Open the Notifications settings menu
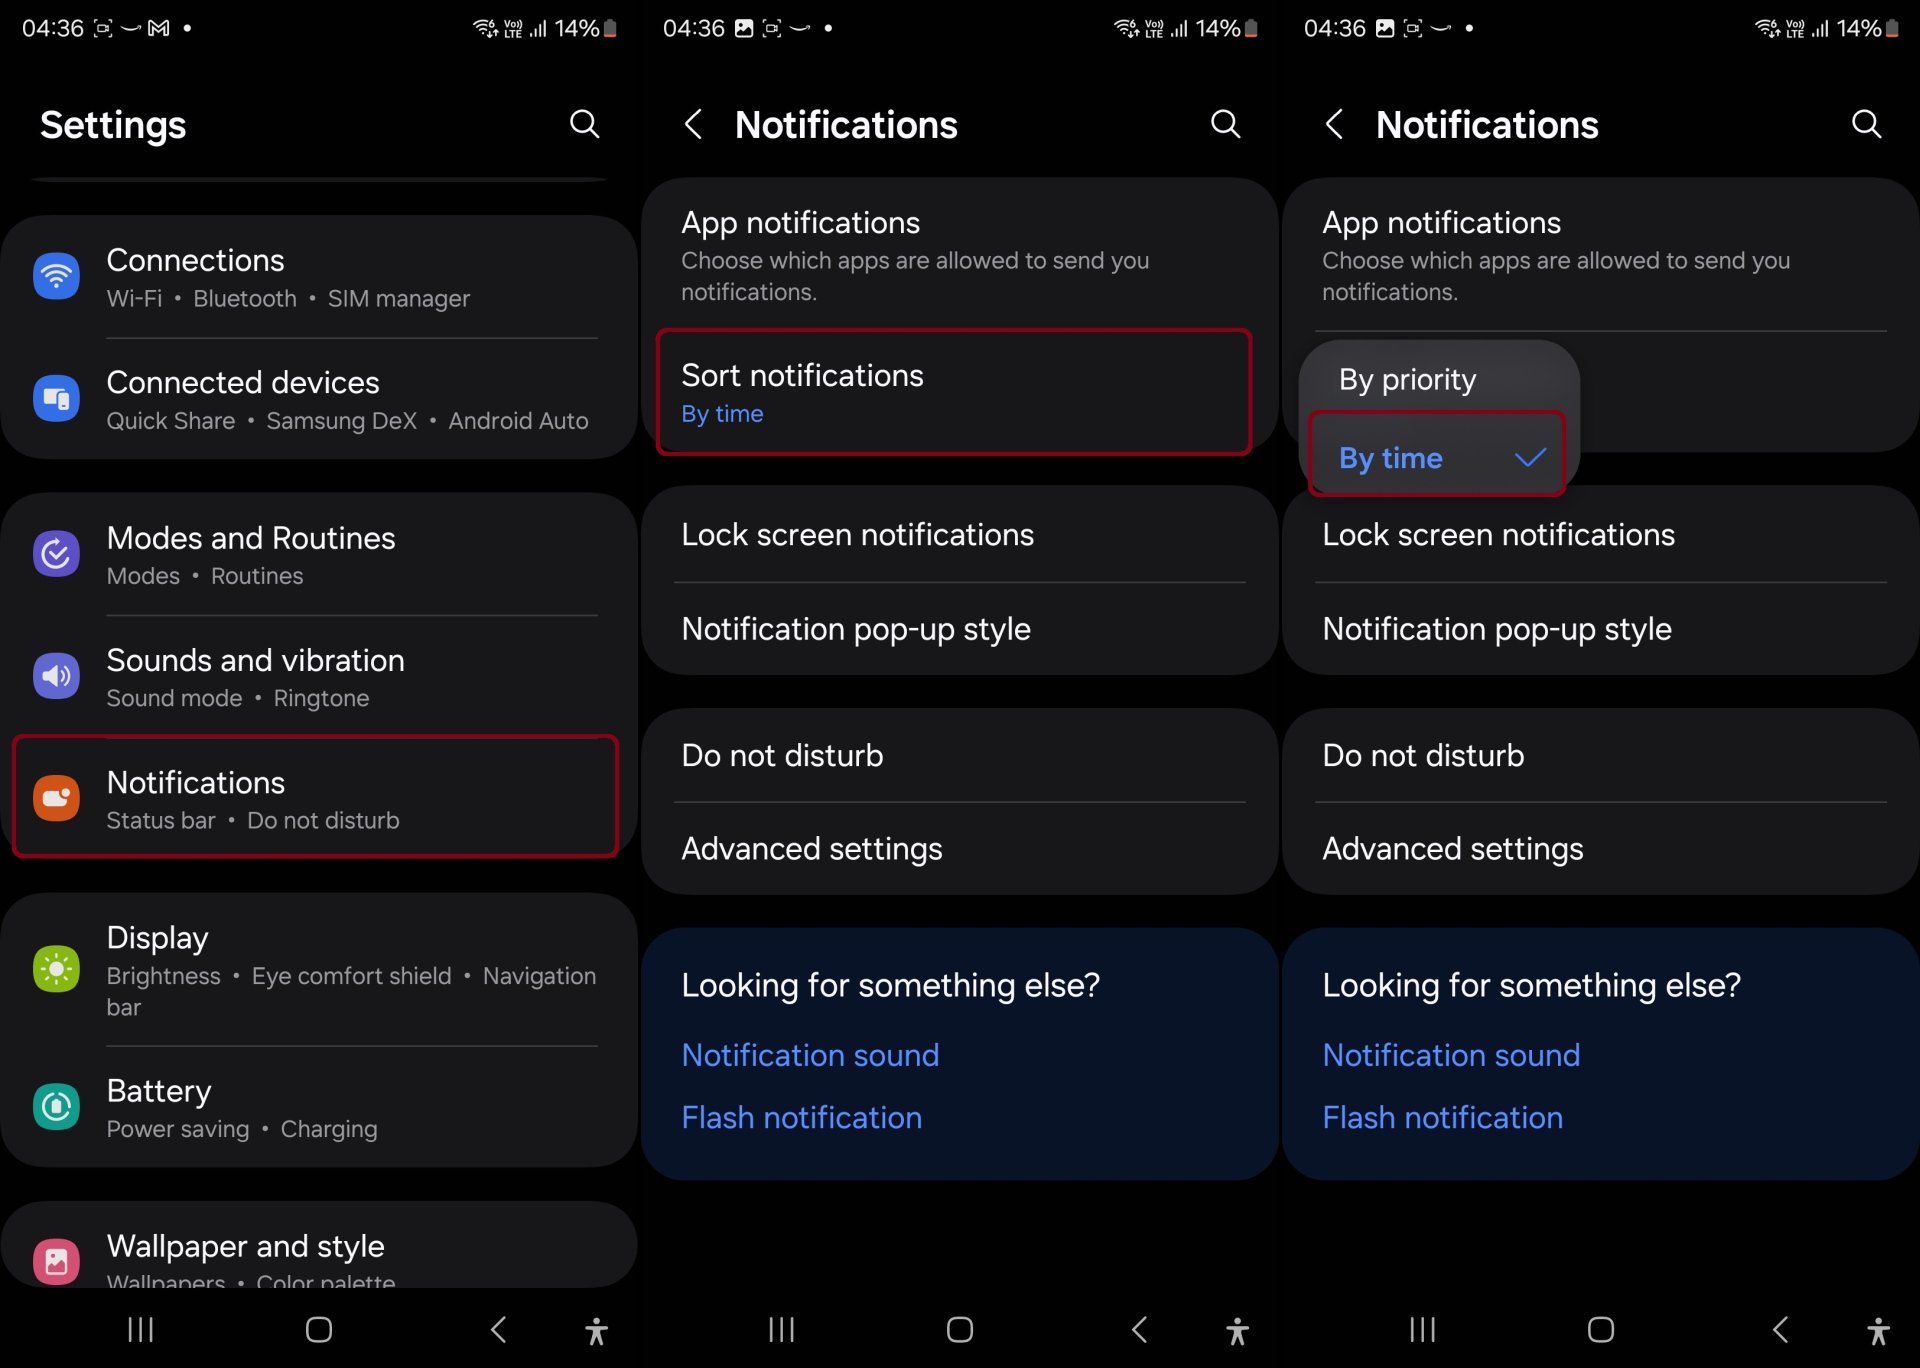 pyautogui.click(x=315, y=795)
